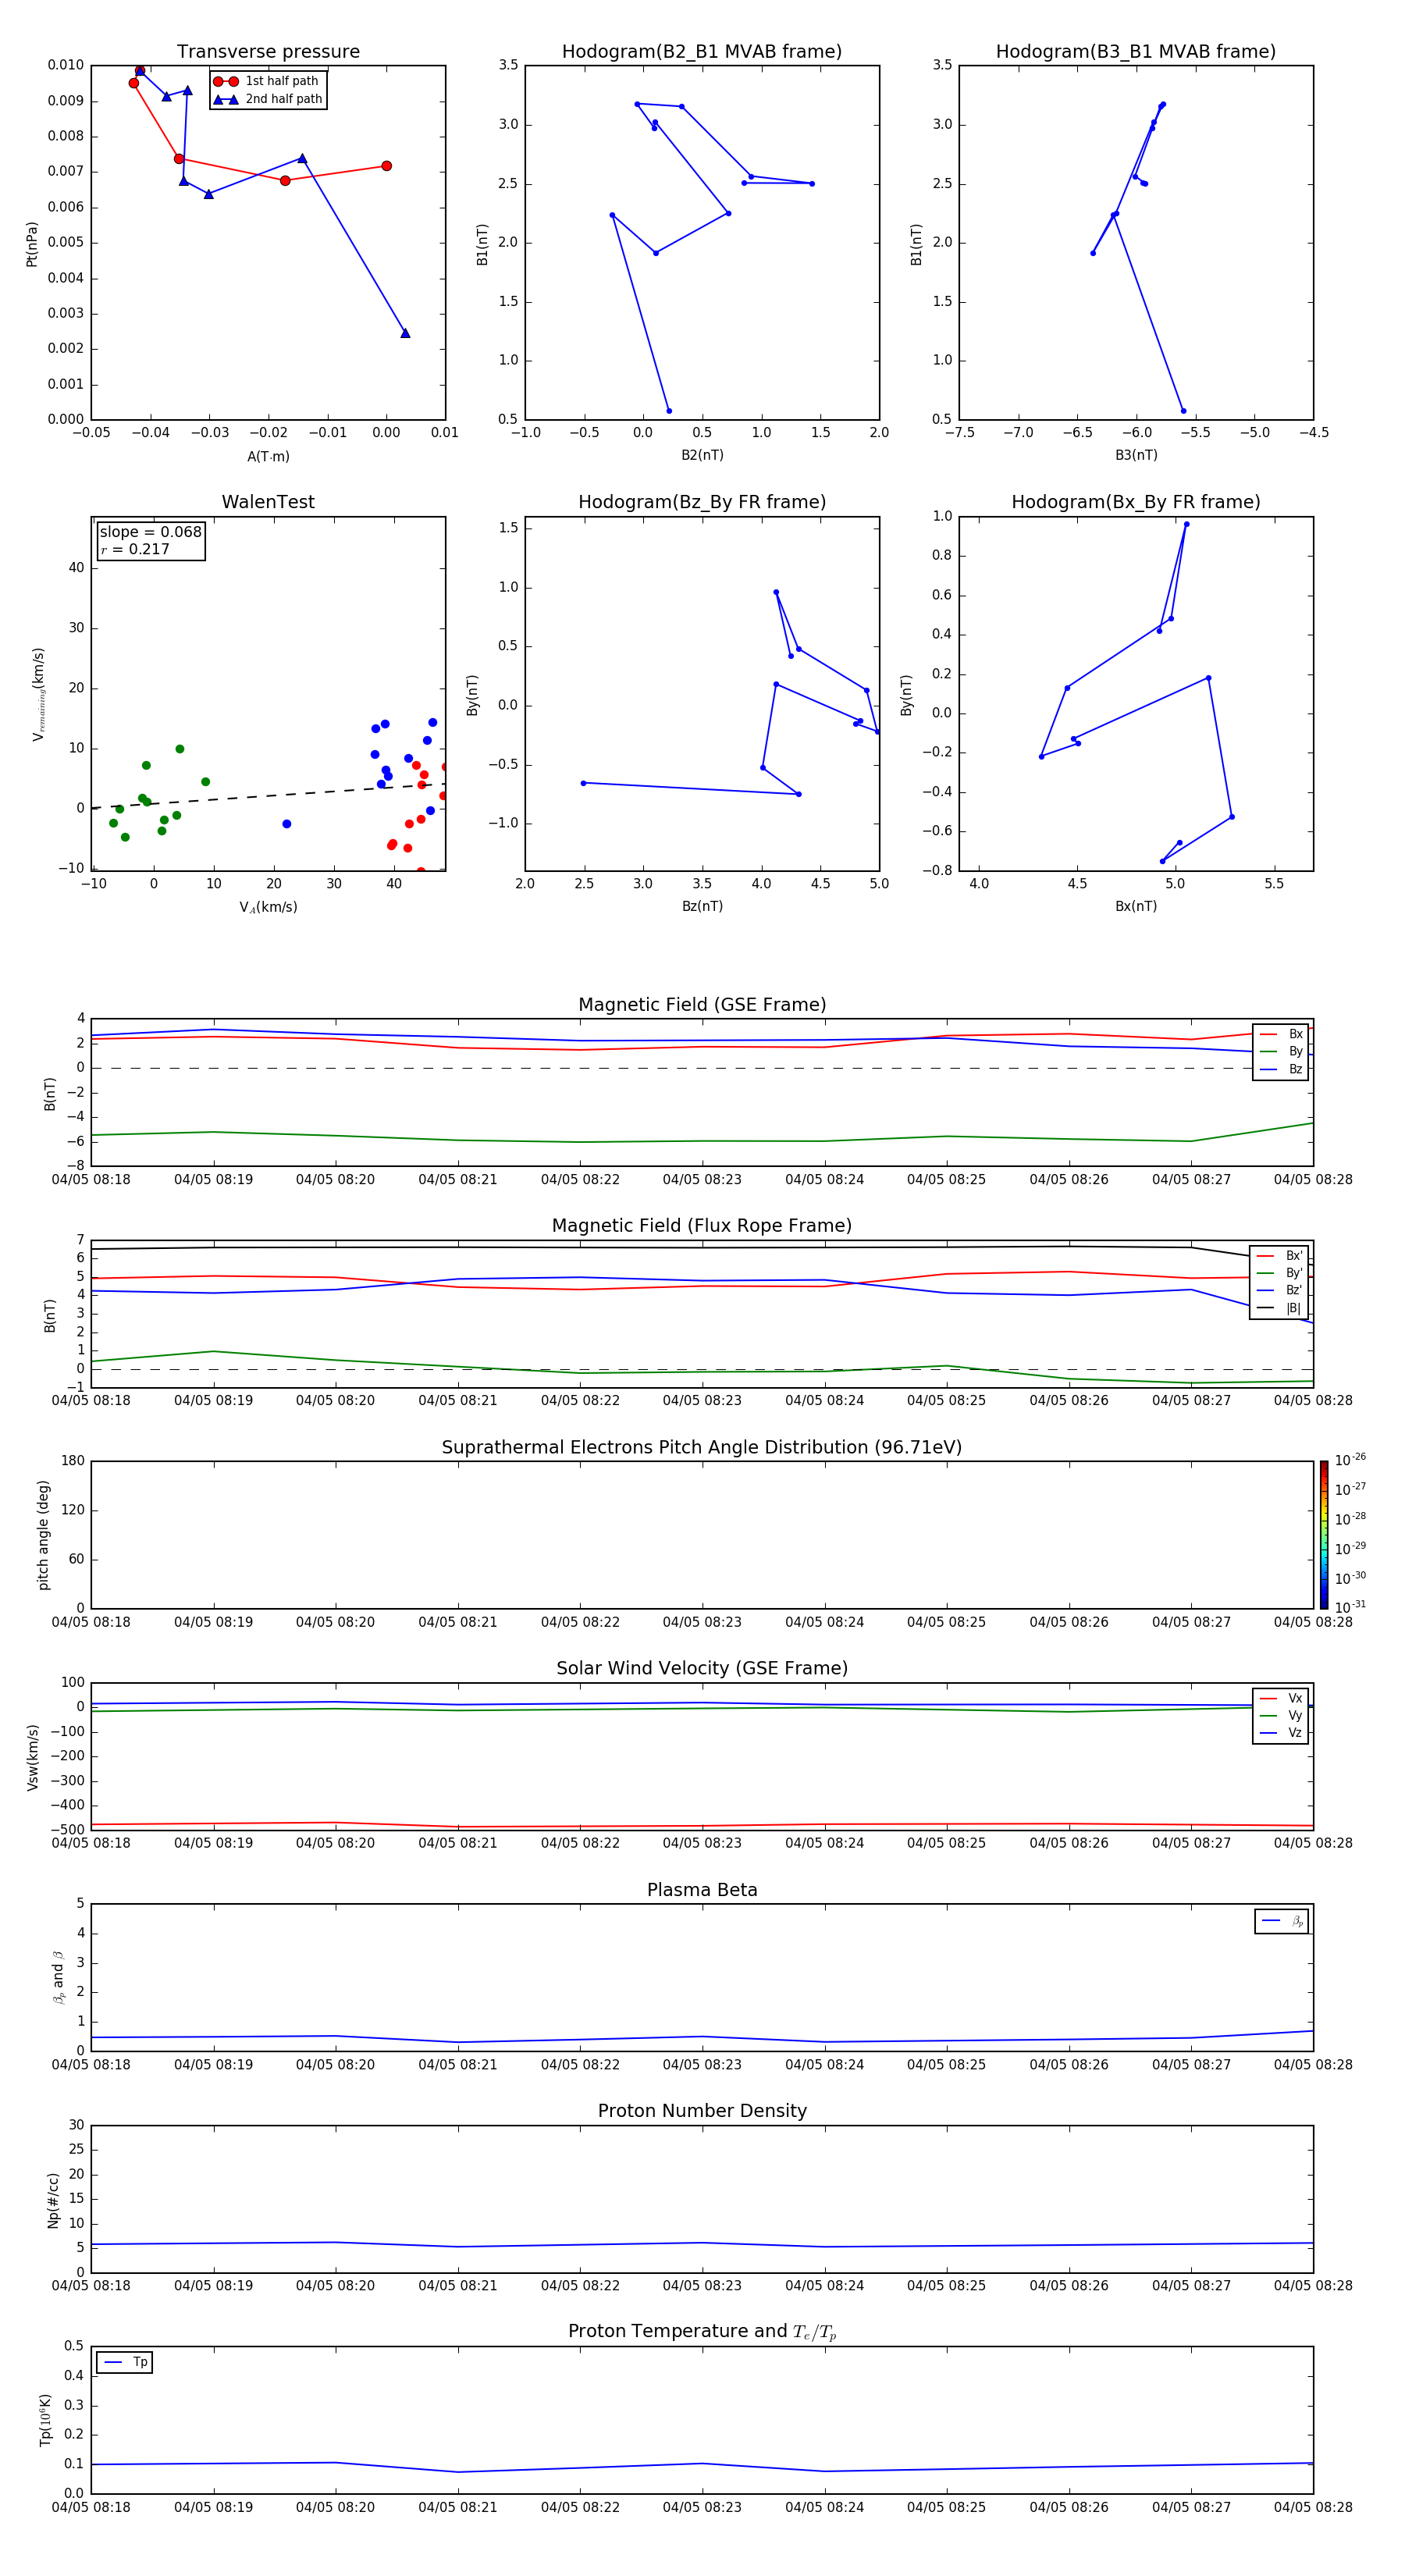This screenshot has height=2576, width=1405.
Task: Click the 'r = 0.217' annotation
Action: tap(135, 549)
